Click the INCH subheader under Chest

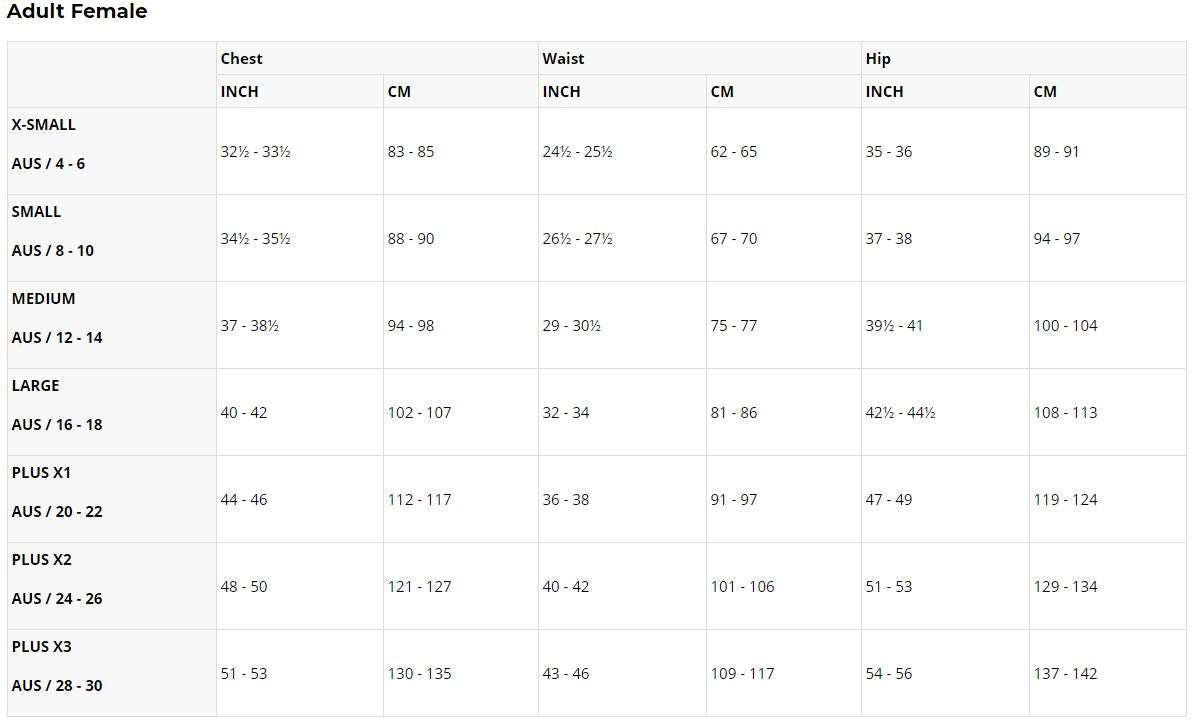[x=240, y=92]
